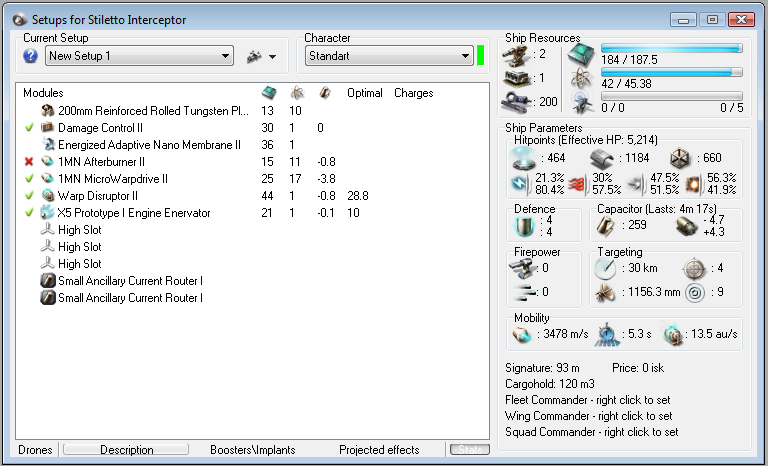Click the EM resistance icon

[520, 184]
